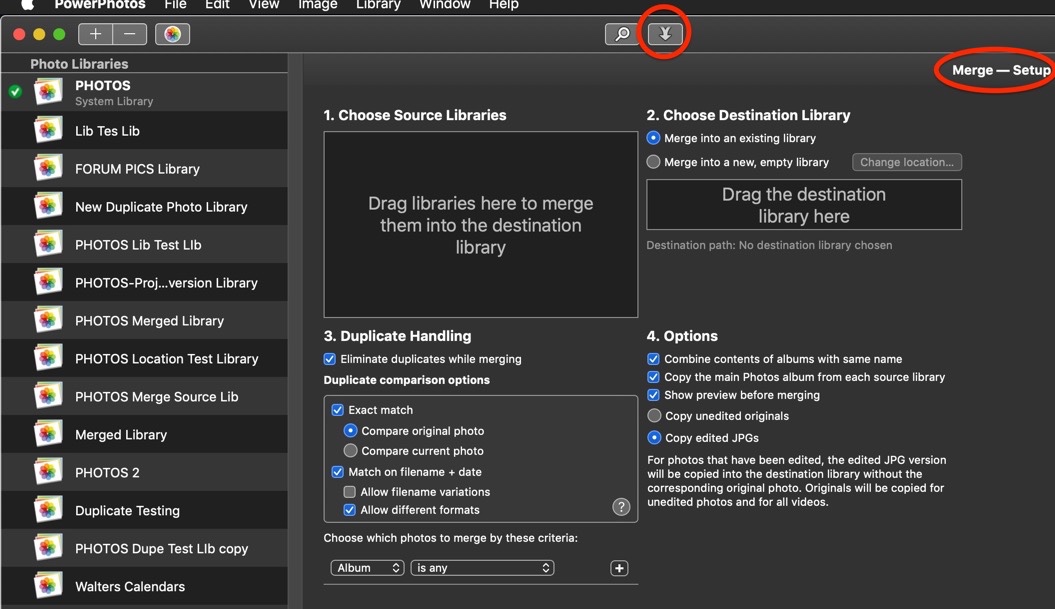Click the Change location button
This screenshot has width=1055, height=609.
(x=907, y=162)
